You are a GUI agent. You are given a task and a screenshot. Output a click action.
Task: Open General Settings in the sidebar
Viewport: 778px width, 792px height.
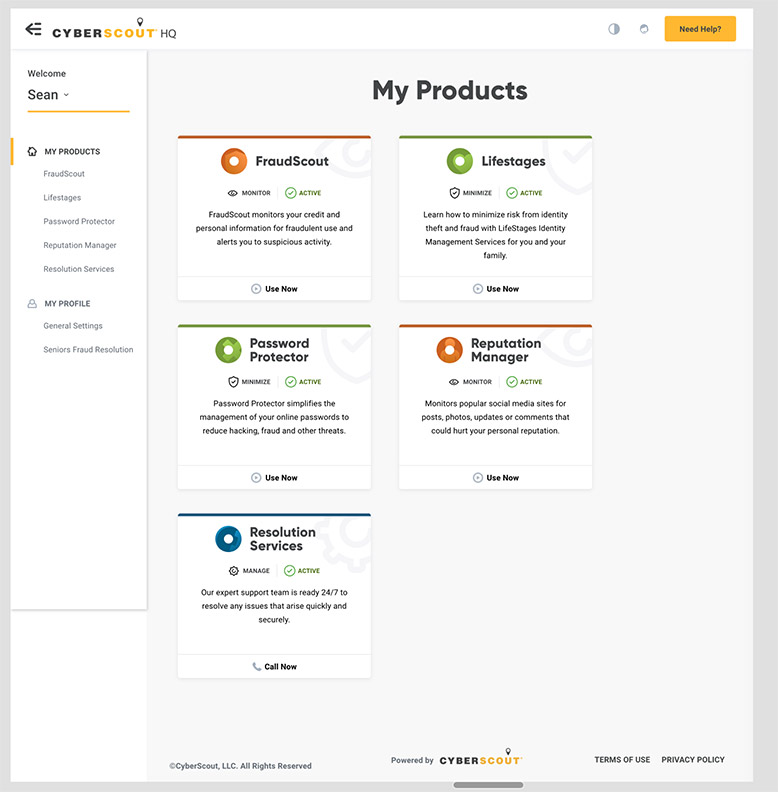point(73,326)
